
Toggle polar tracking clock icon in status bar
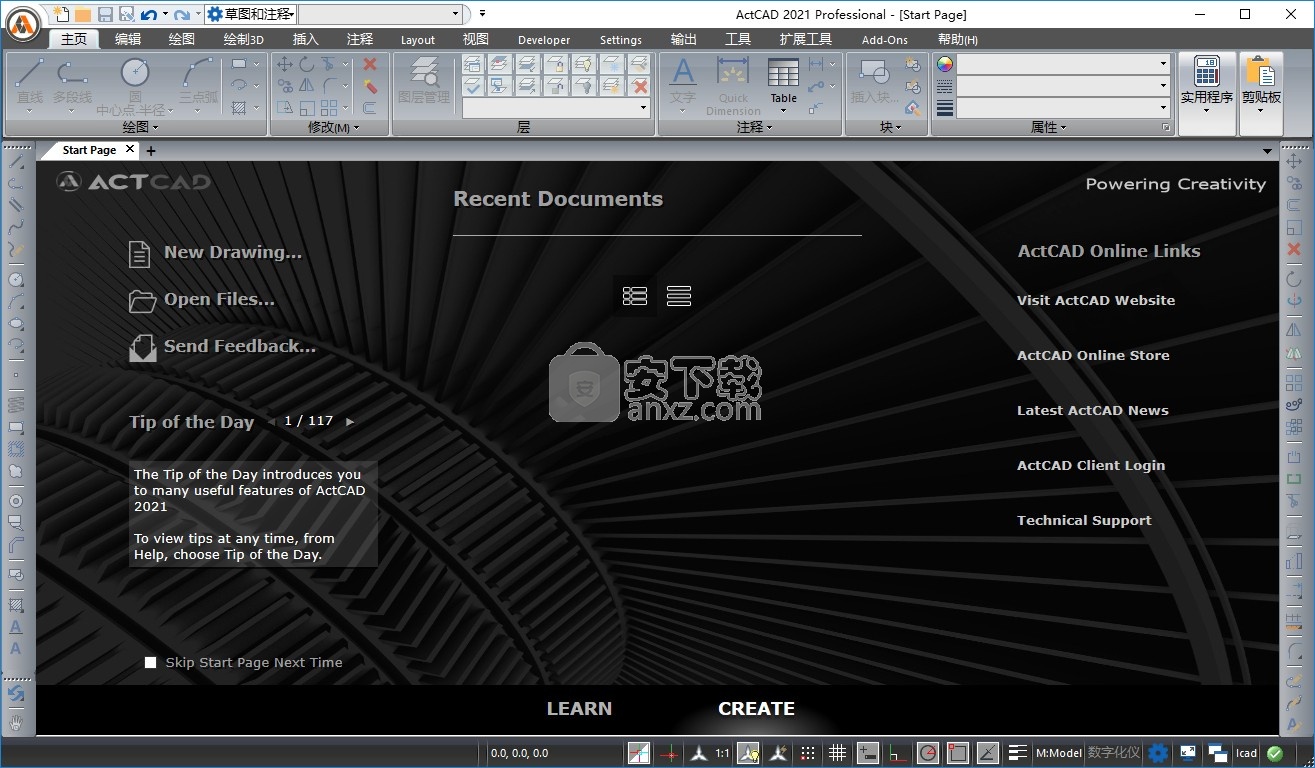pos(929,753)
